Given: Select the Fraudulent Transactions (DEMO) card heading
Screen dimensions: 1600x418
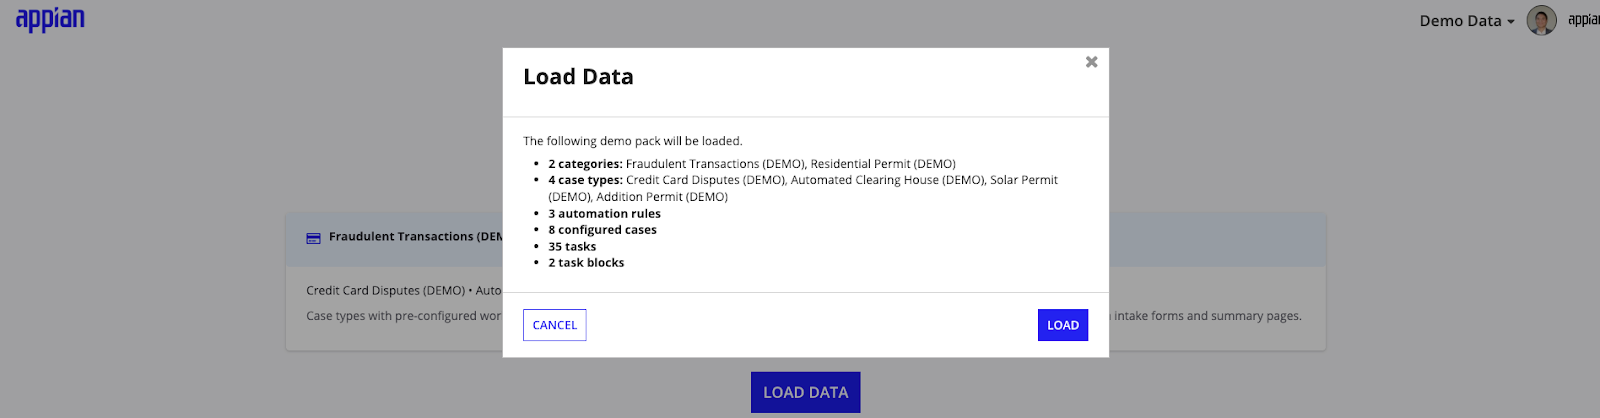Looking at the screenshot, I should 416,237.
